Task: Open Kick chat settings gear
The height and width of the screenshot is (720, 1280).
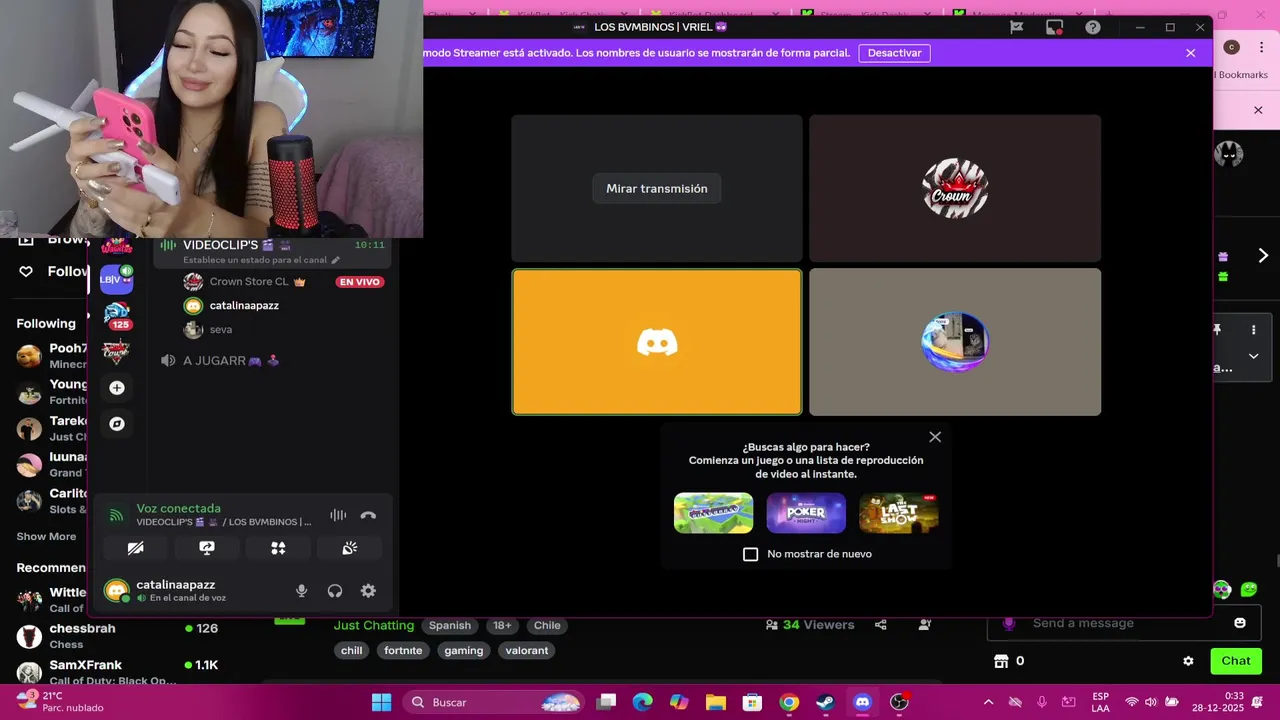Action: pyautogui.click(x=1188, y=661)
